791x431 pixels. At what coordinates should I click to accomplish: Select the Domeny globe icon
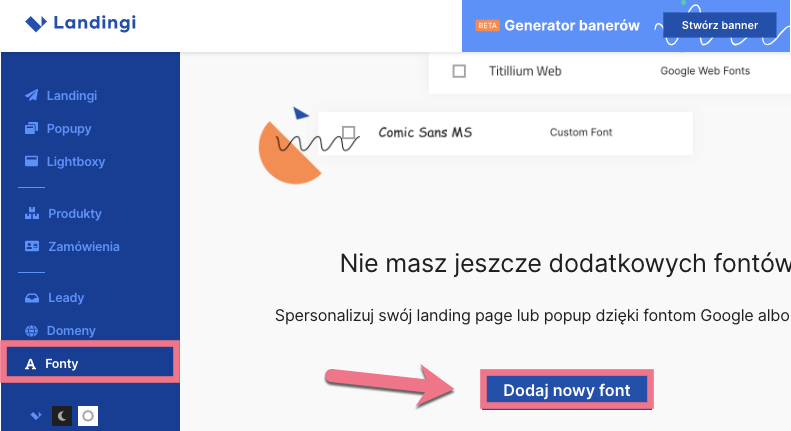31,331
